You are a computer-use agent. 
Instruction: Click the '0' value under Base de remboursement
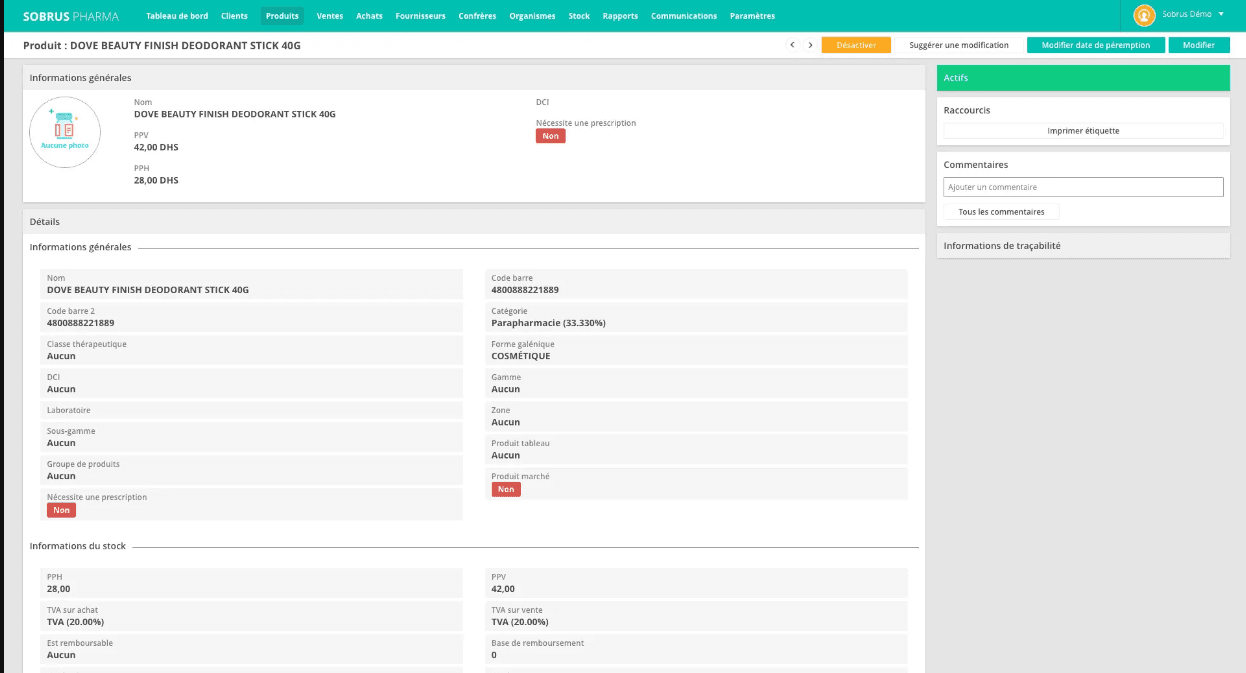(494, 655)
